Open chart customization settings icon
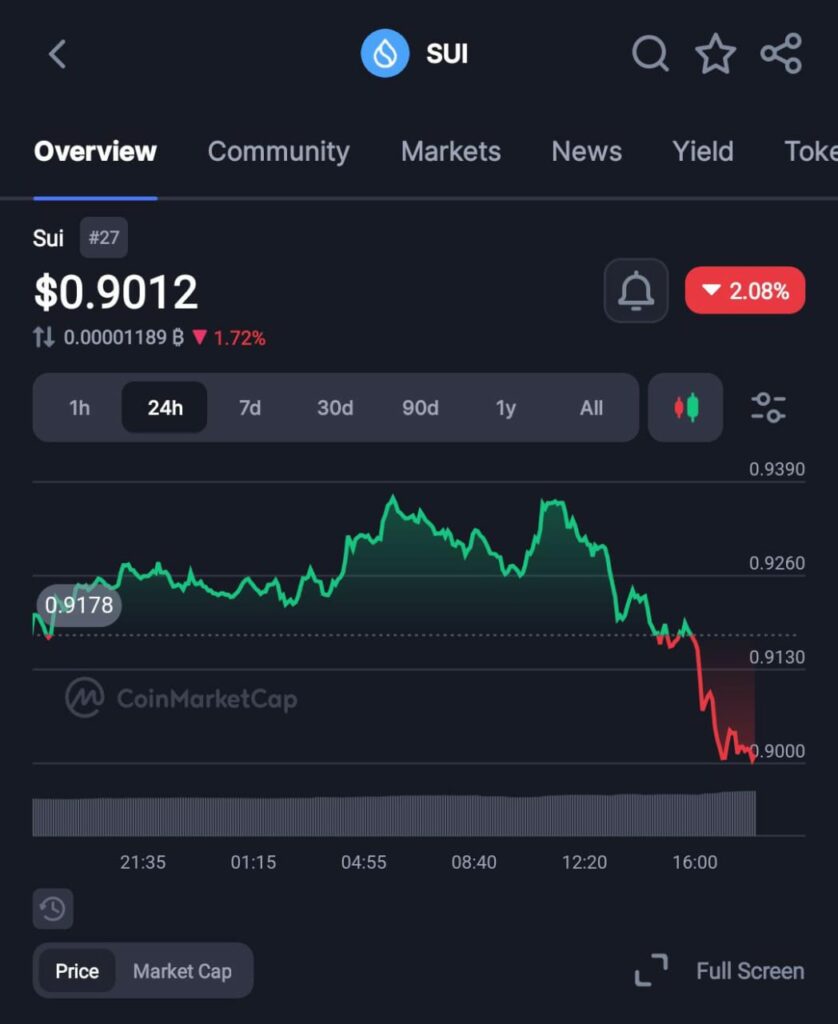The width and height of the screenshot is (838, 1024). (768, 407)
